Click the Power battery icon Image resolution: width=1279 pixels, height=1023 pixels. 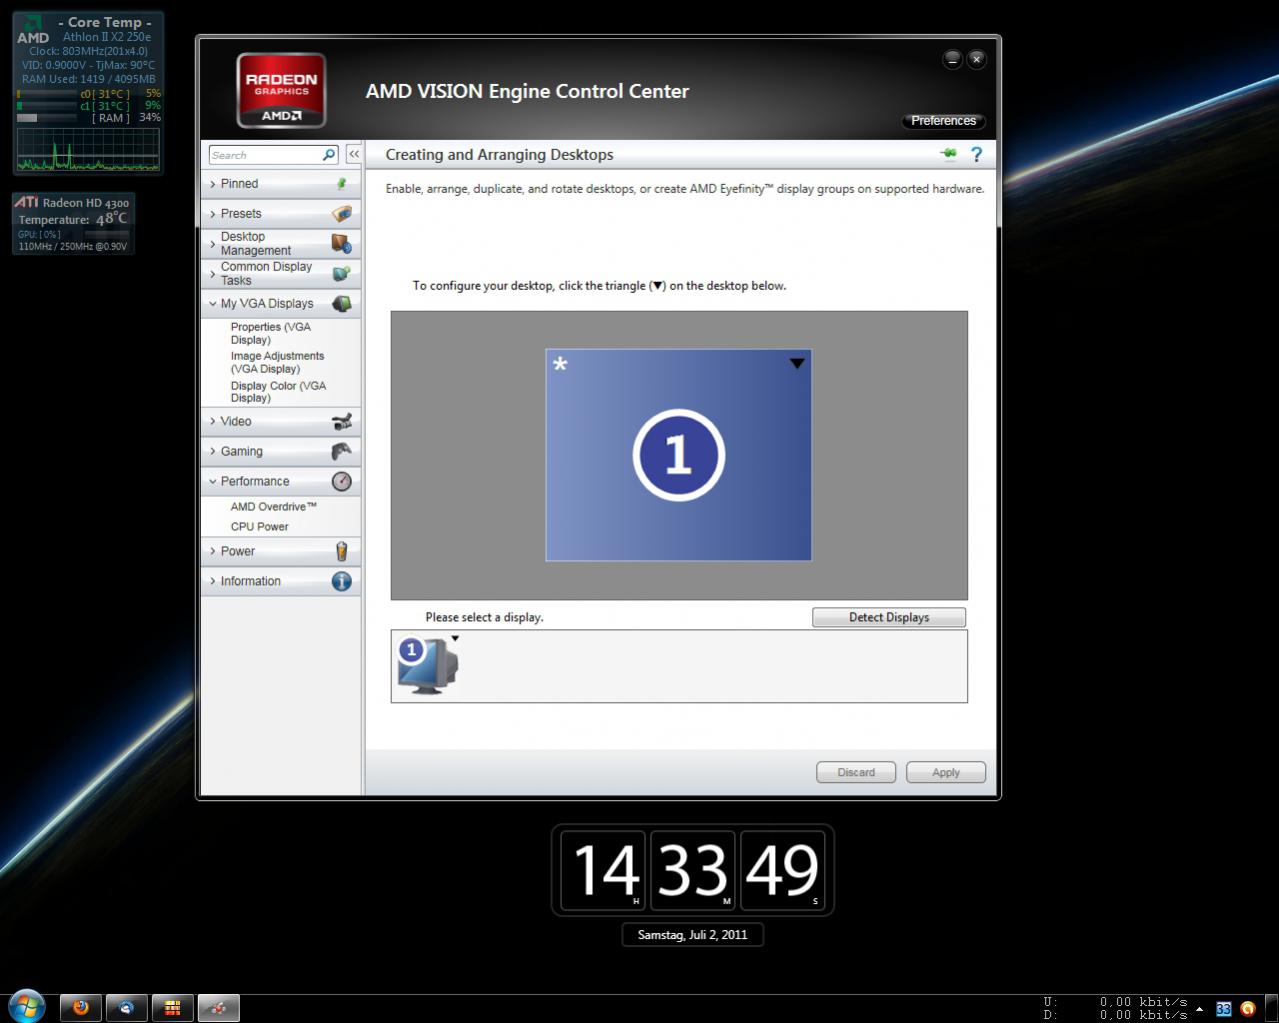(342, 551)
